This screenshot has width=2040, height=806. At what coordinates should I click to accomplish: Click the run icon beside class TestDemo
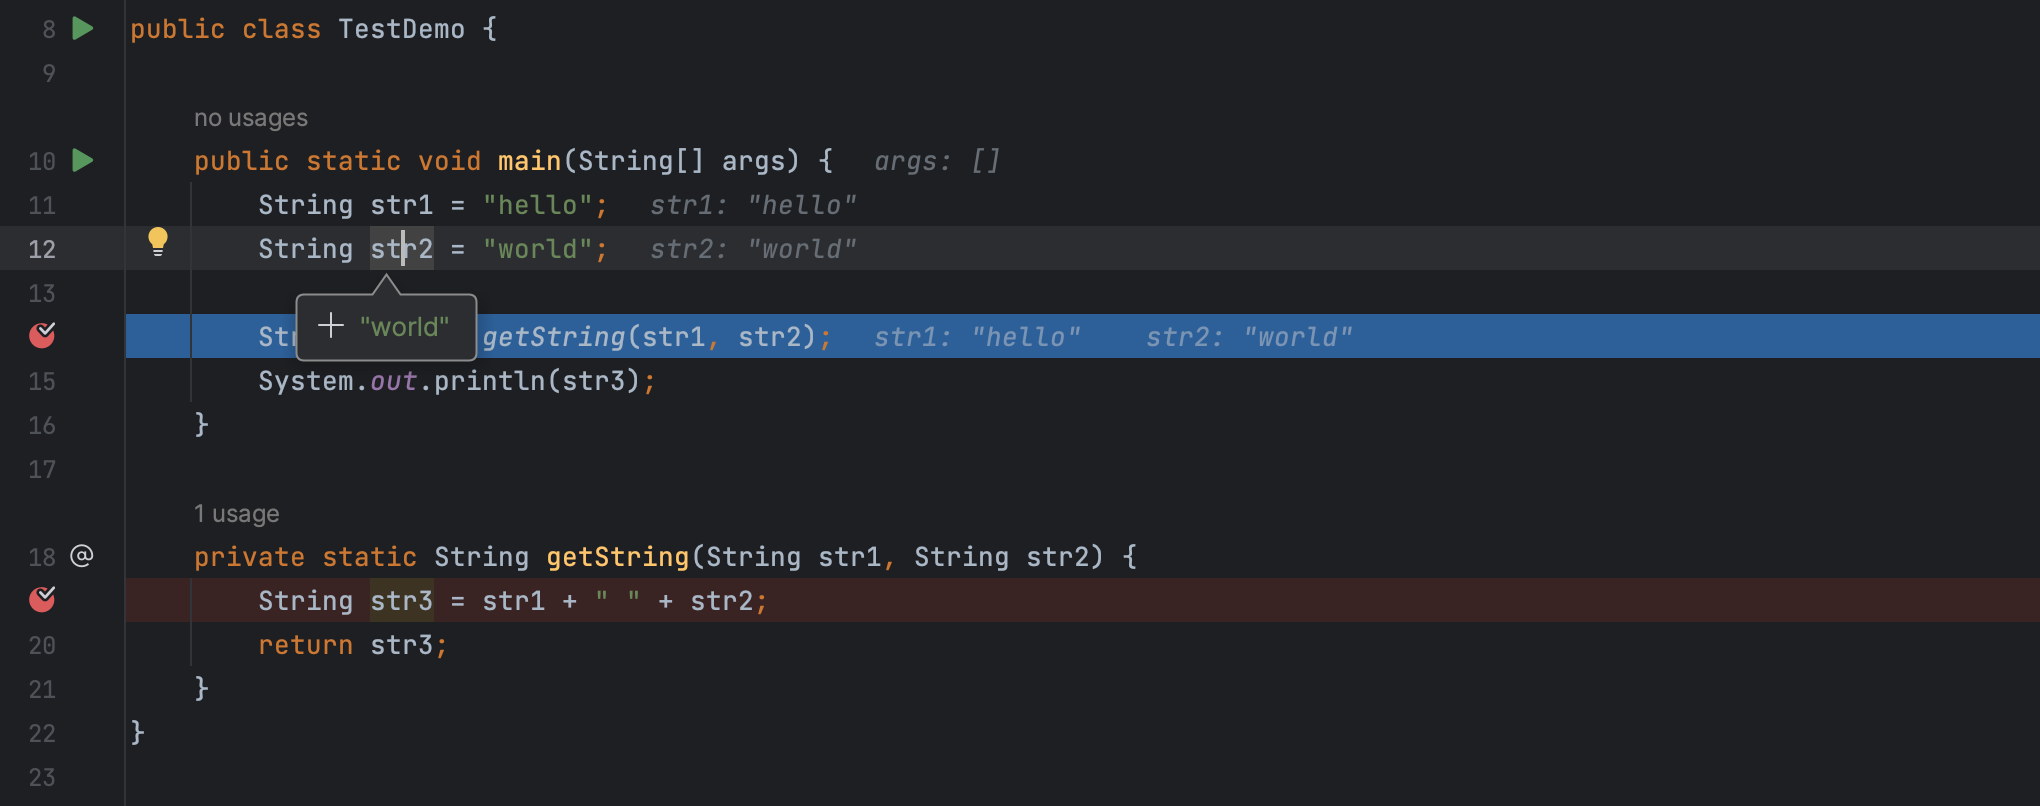coord(83,29)
